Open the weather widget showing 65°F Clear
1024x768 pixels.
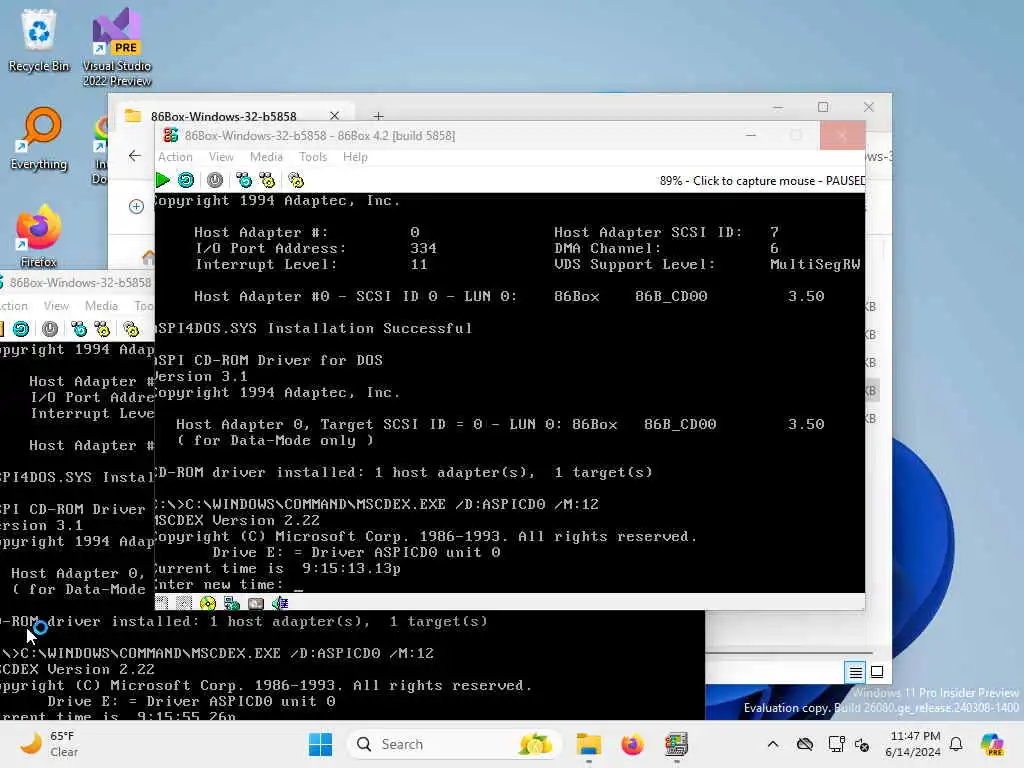[49, 744]
